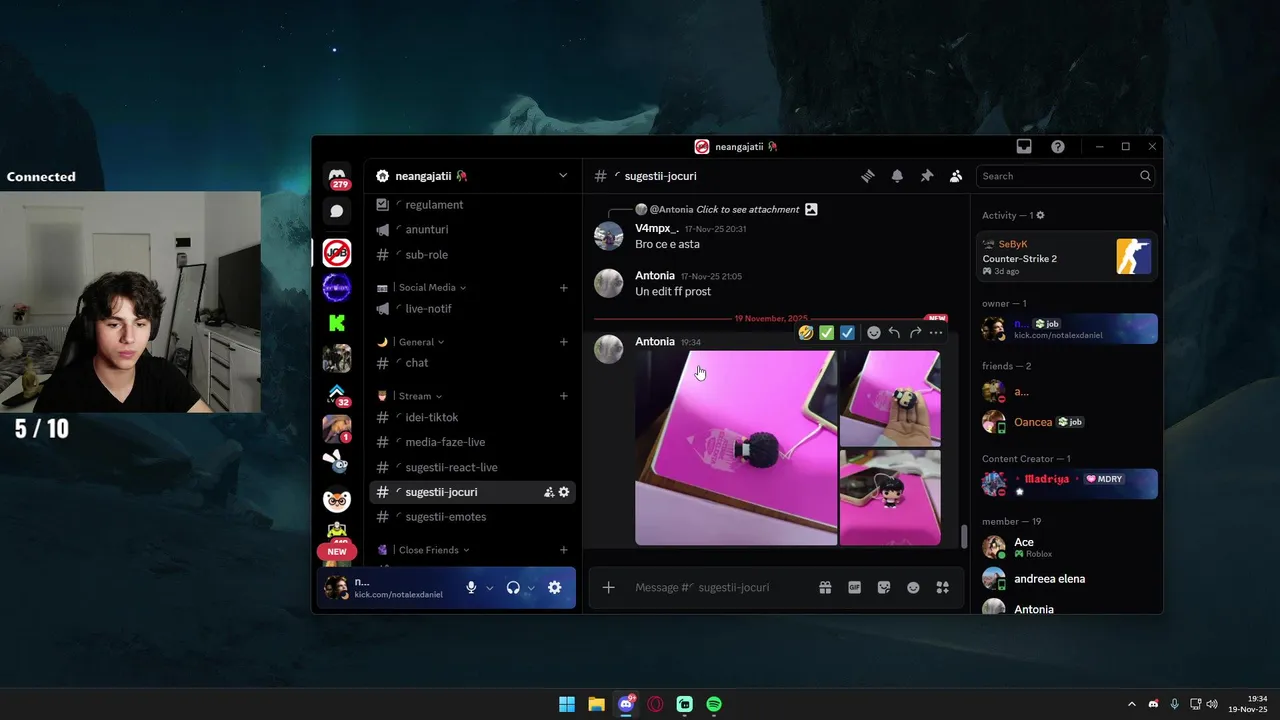
Task: Add rolling-laughing emoji reaction to message
Action: point(806,333)
